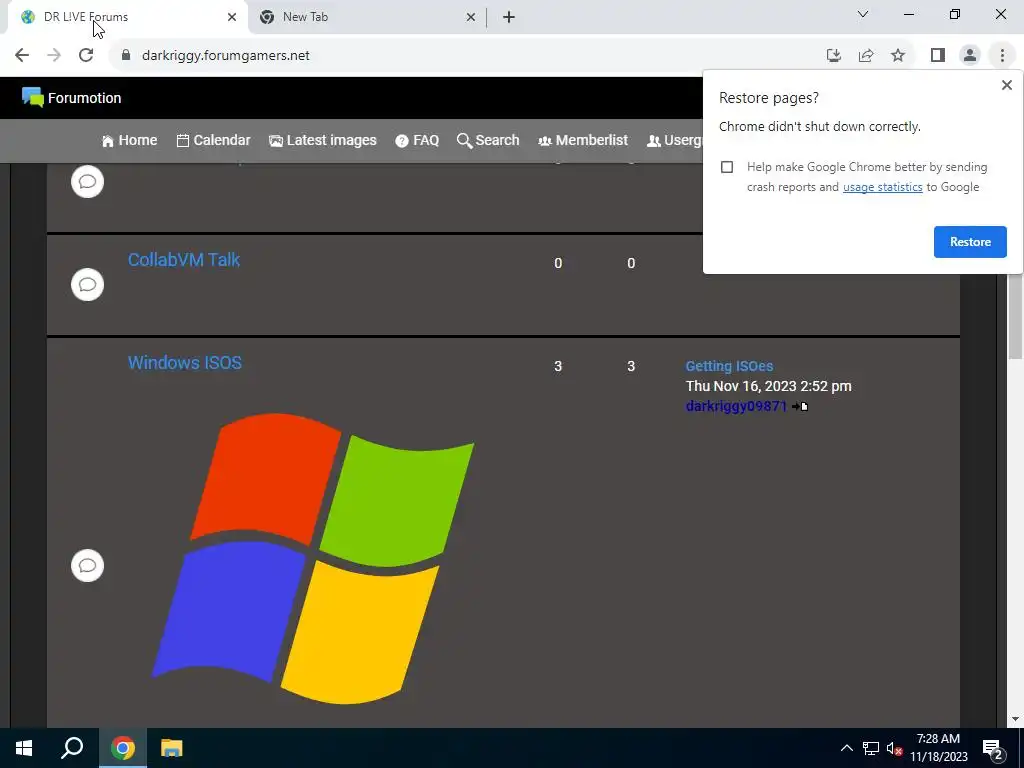Restore the previous Chrome pages
Image resolution: width=1024 pixels, height=768 pixels.
(x=970, y=242)
